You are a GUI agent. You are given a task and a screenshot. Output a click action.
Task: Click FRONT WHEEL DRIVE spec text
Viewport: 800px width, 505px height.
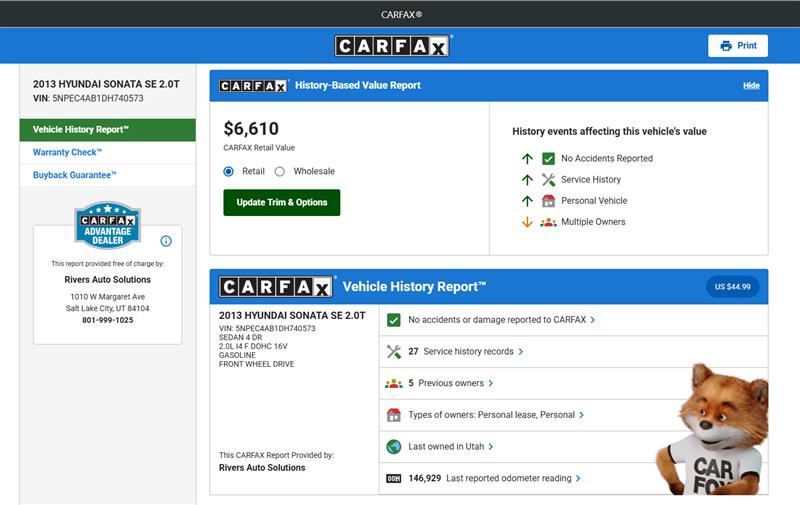pos(257,364)
